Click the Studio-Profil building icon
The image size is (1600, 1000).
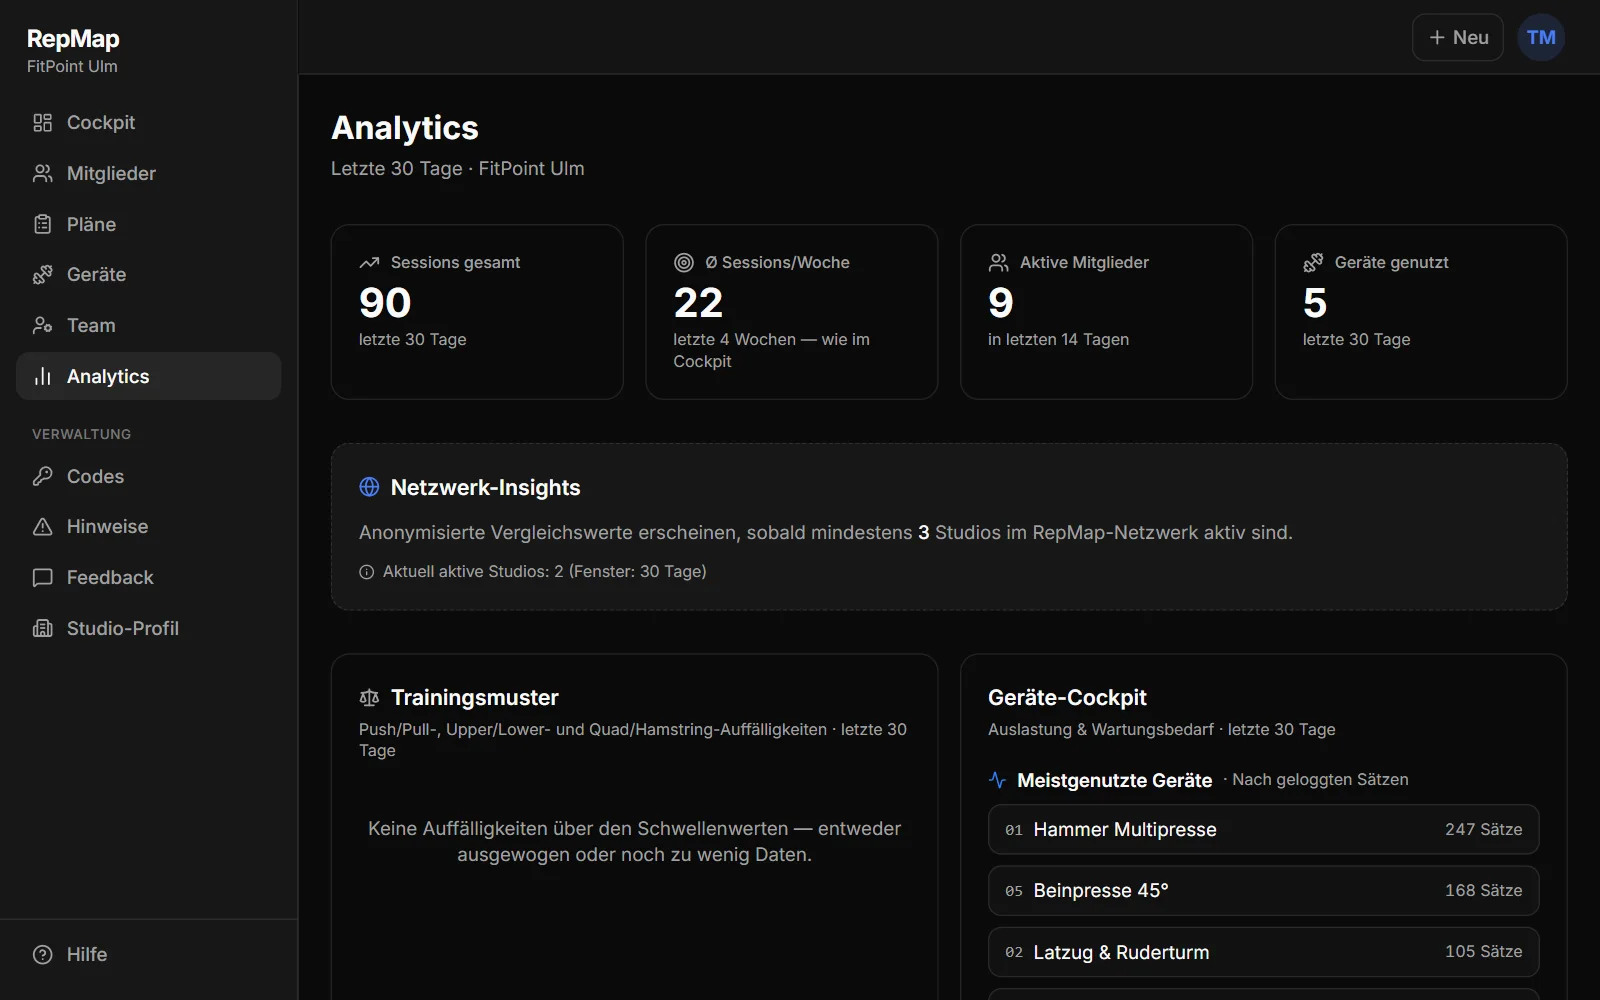pyautogui.click(x=42, y=628)
